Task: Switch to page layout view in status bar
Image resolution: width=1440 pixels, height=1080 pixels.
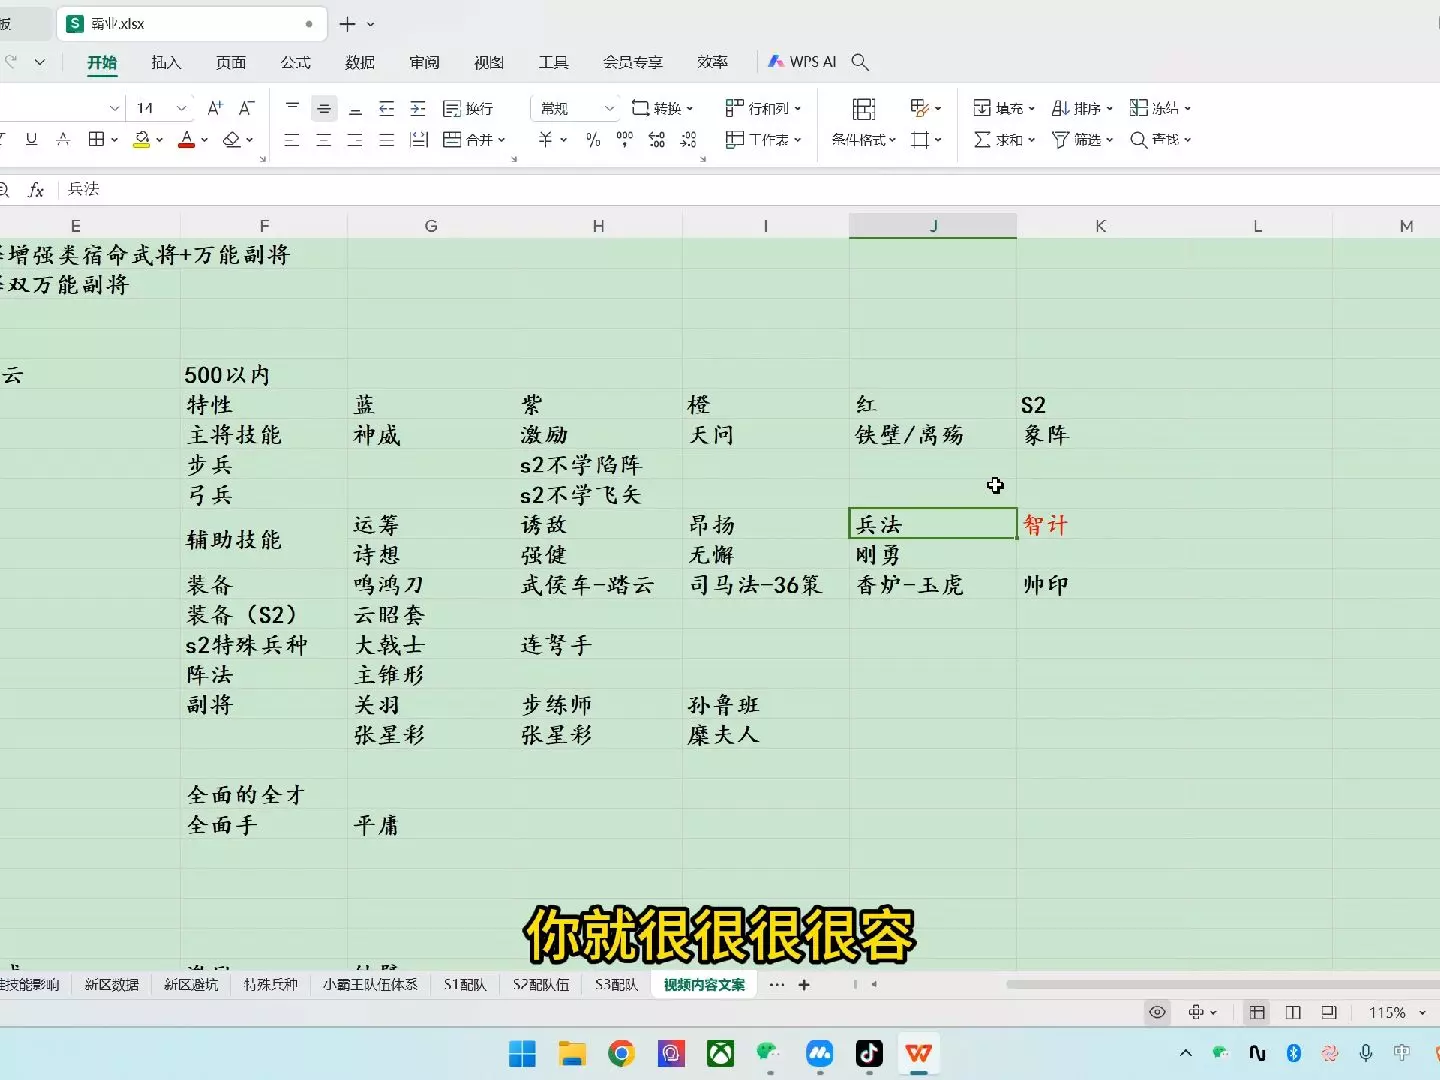Action: (1293, 1013)
